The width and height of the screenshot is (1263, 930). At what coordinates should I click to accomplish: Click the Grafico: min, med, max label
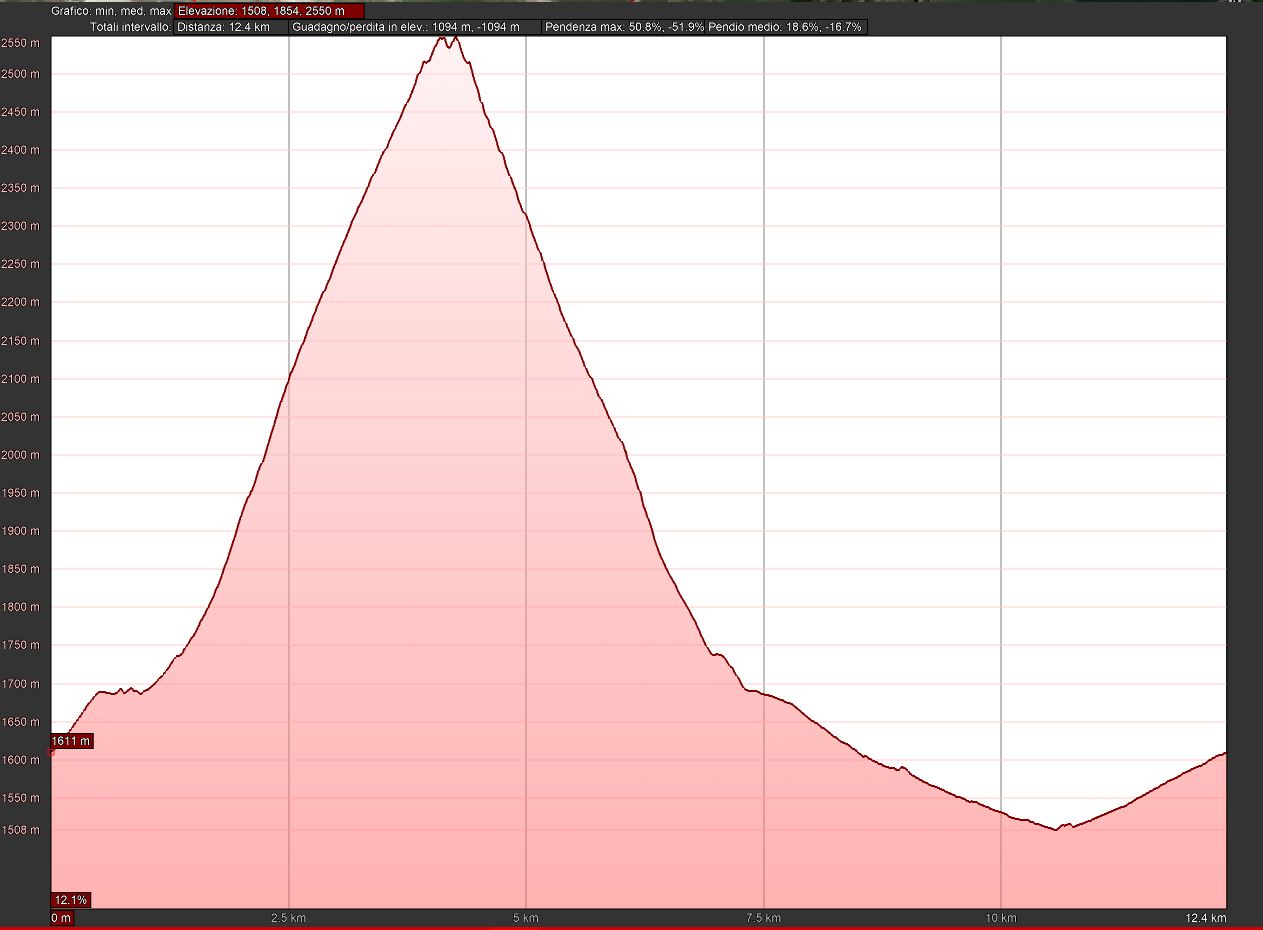click(111, 11)
